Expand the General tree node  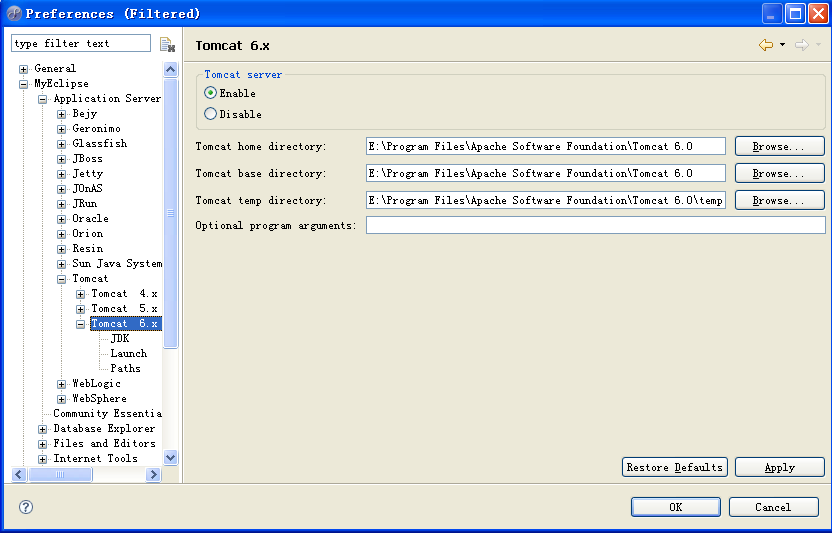pos(23,69)
